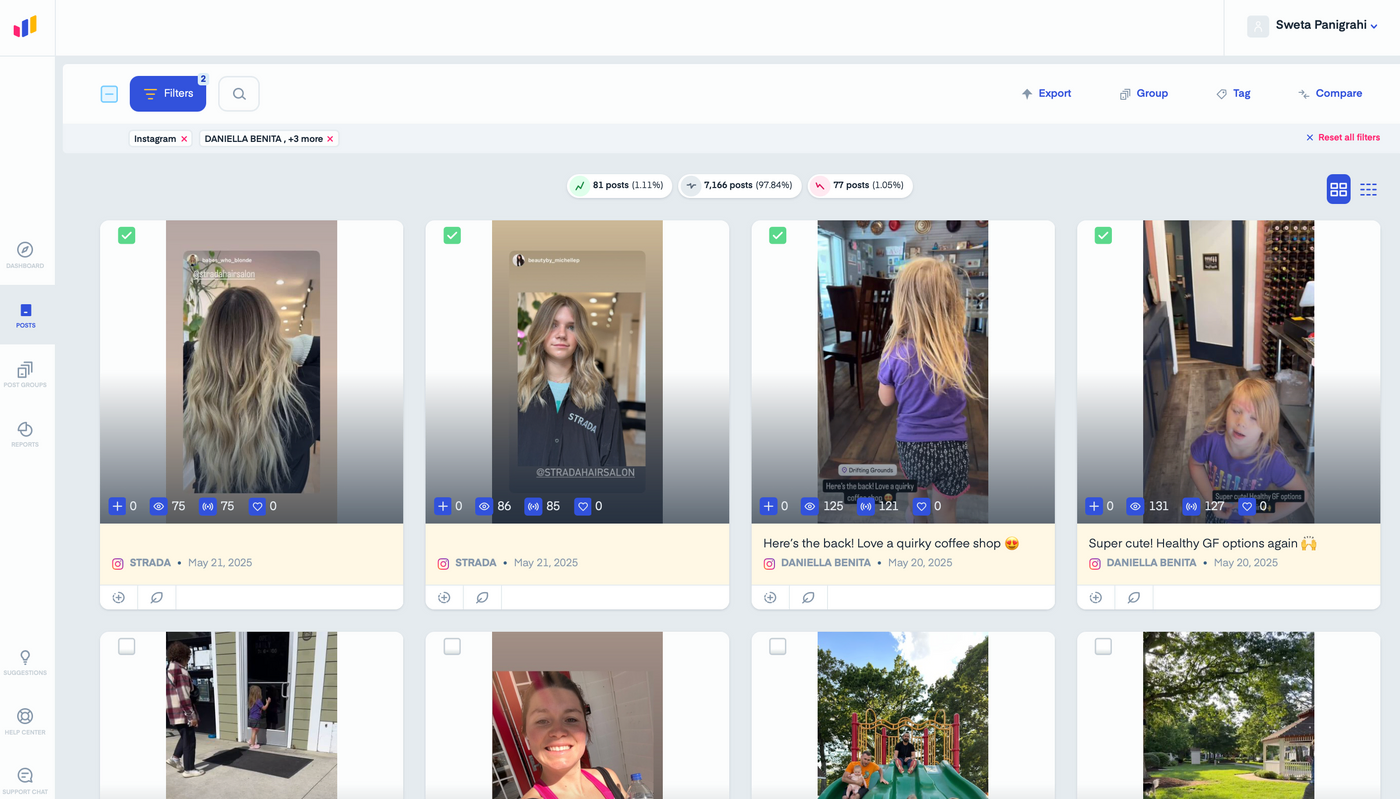Open the beautyby_michellep STRADA post thumbnail
This screenshot has height=799, width=1400.
point(577,372)
